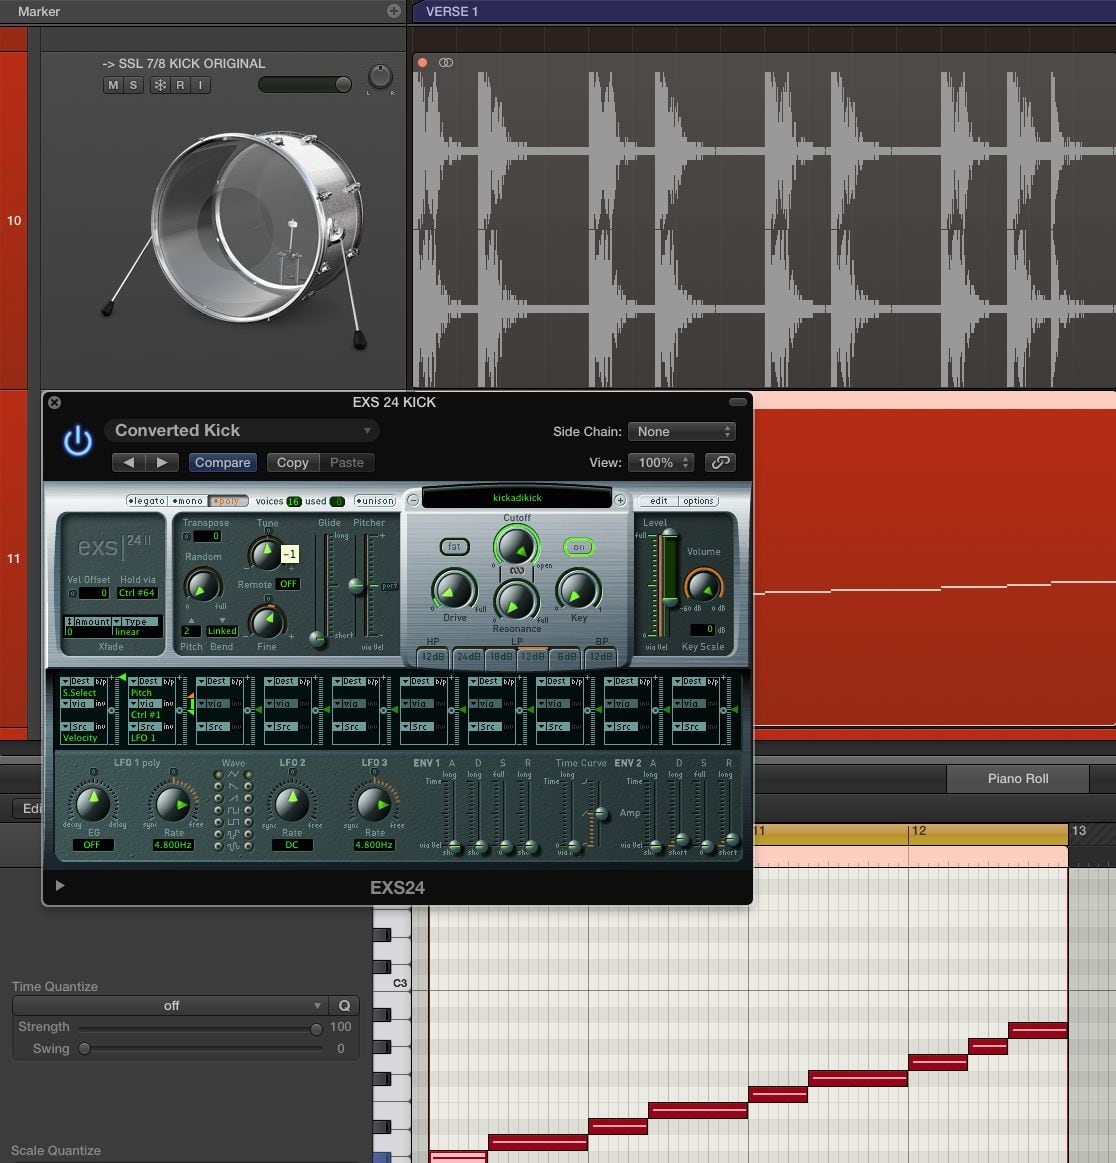Mute the SSL 7/8 KICK ORIGINAL track
The width and height of the screenshot is (1116, 1163).
113,85
